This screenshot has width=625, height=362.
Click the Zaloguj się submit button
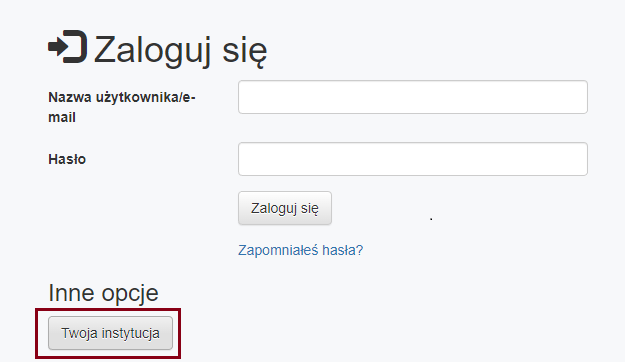[285, 208]
